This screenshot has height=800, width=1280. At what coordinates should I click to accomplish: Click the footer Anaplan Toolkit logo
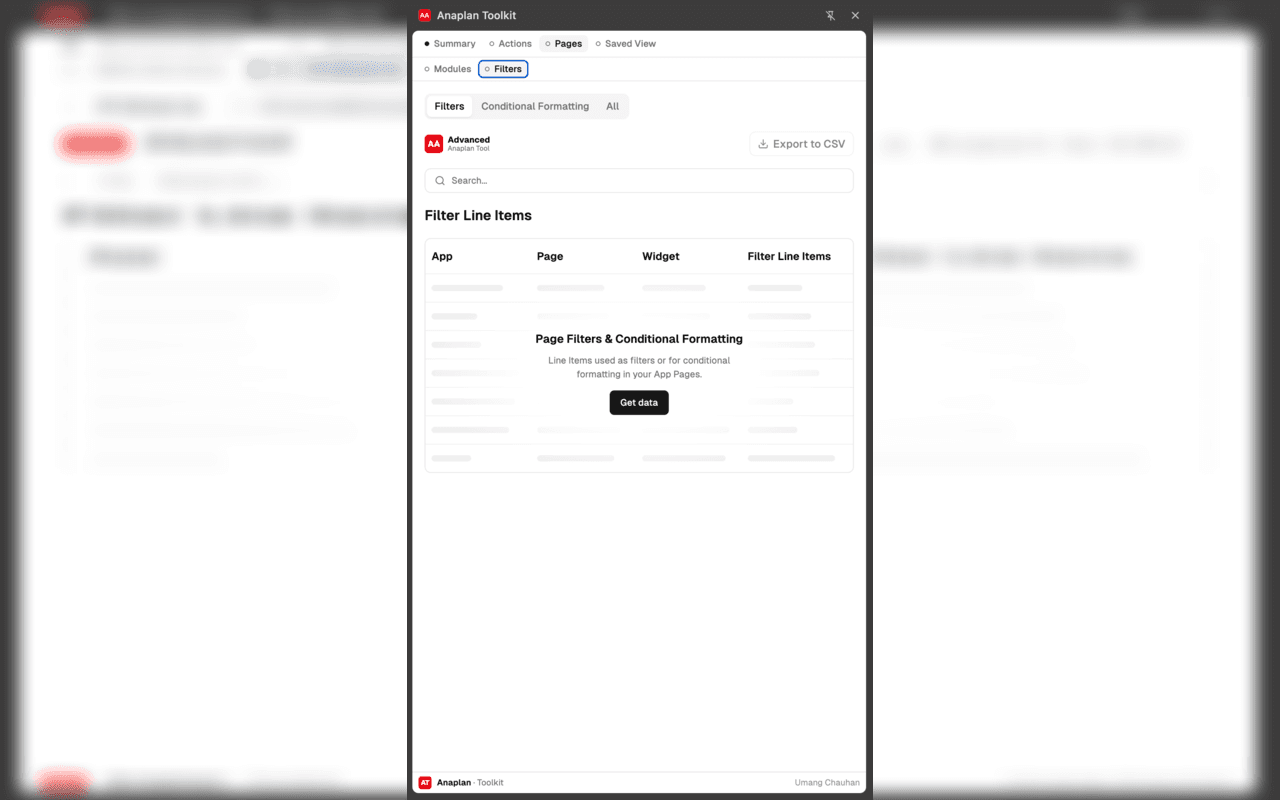[425, 783]
